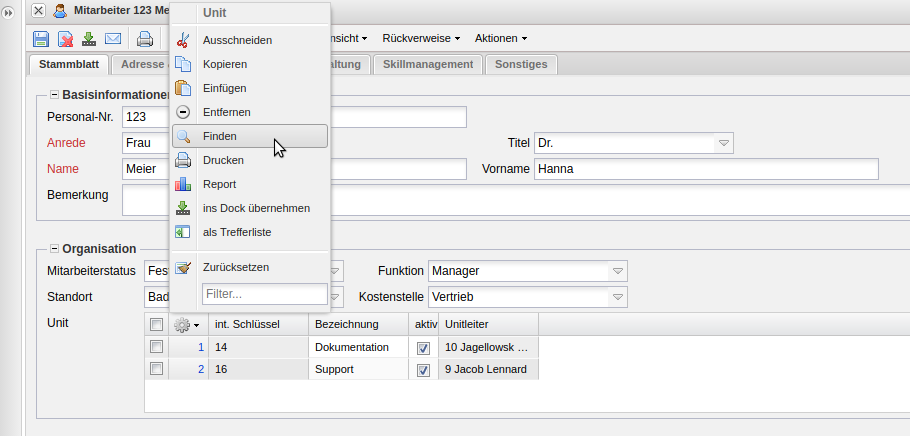910x436 pixels.
Task: Click the delete record icon with red X
Action: [65, 39]
